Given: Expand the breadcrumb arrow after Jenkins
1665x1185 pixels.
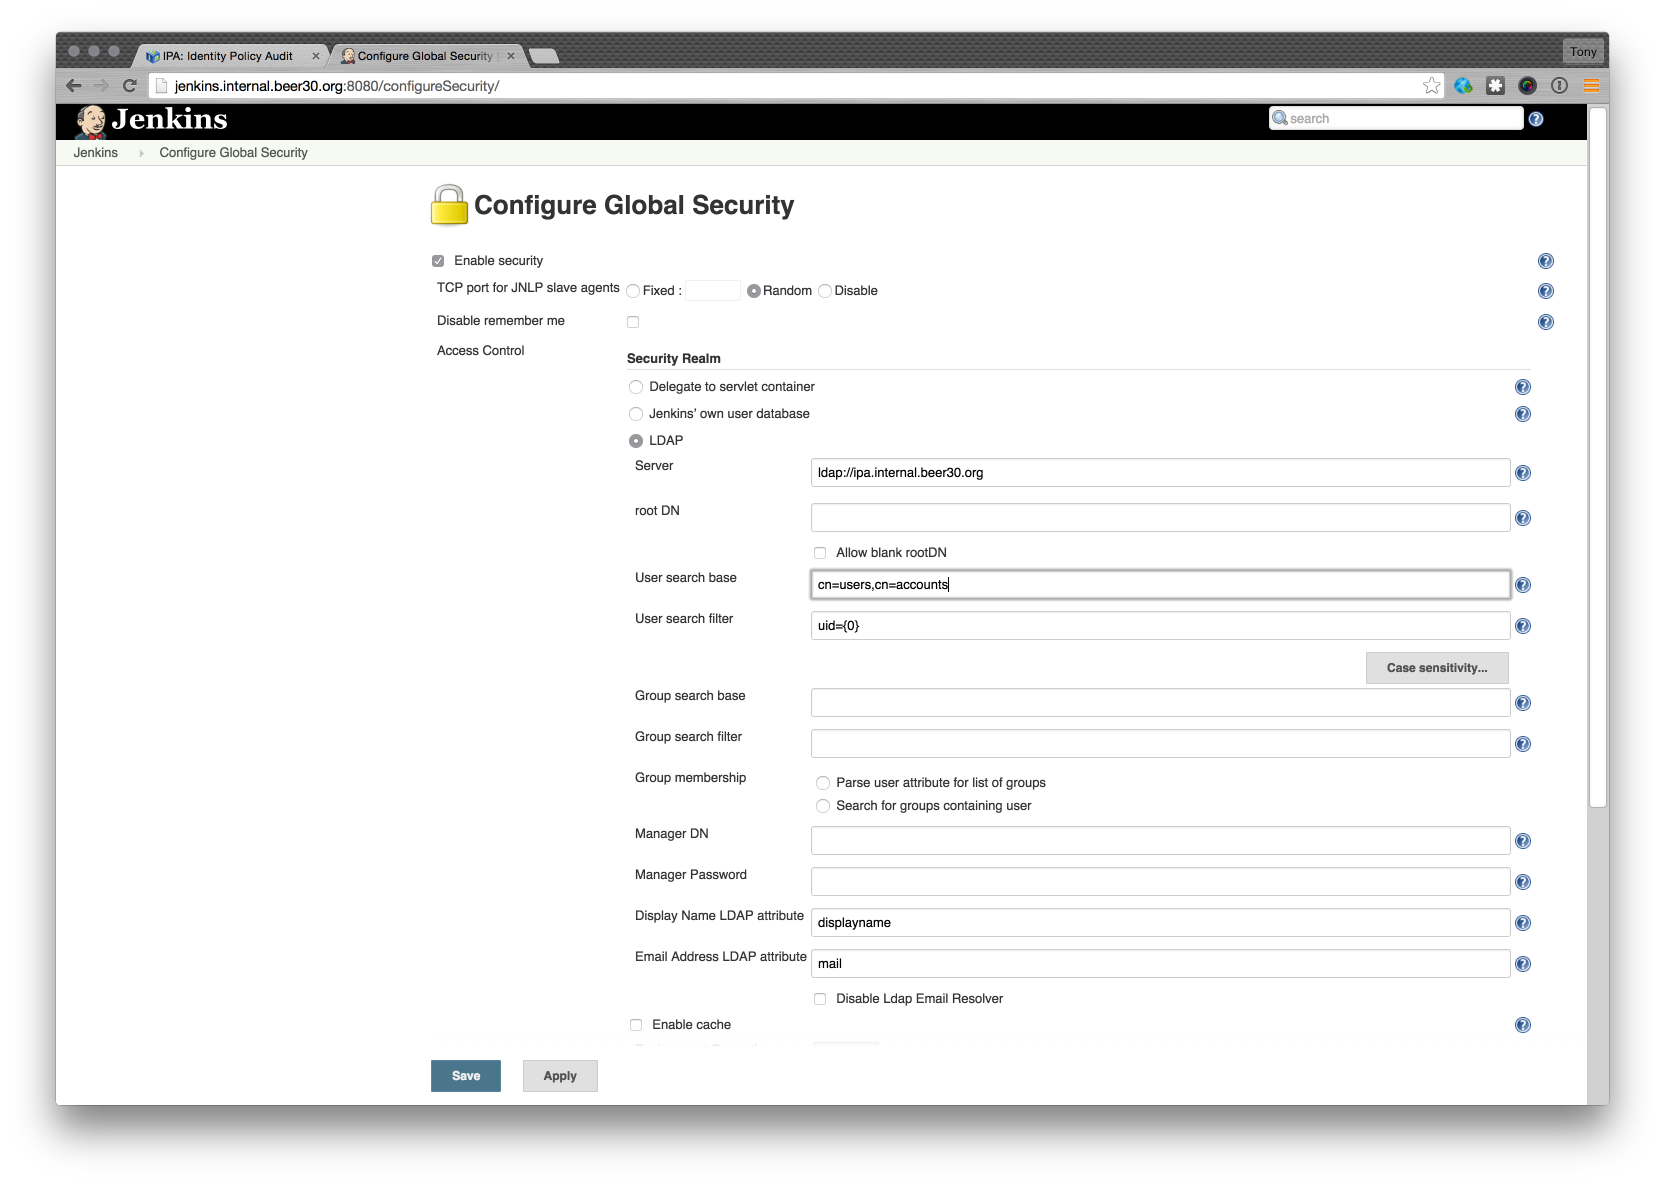Looking at the screenshot, I should coord(141,153).
